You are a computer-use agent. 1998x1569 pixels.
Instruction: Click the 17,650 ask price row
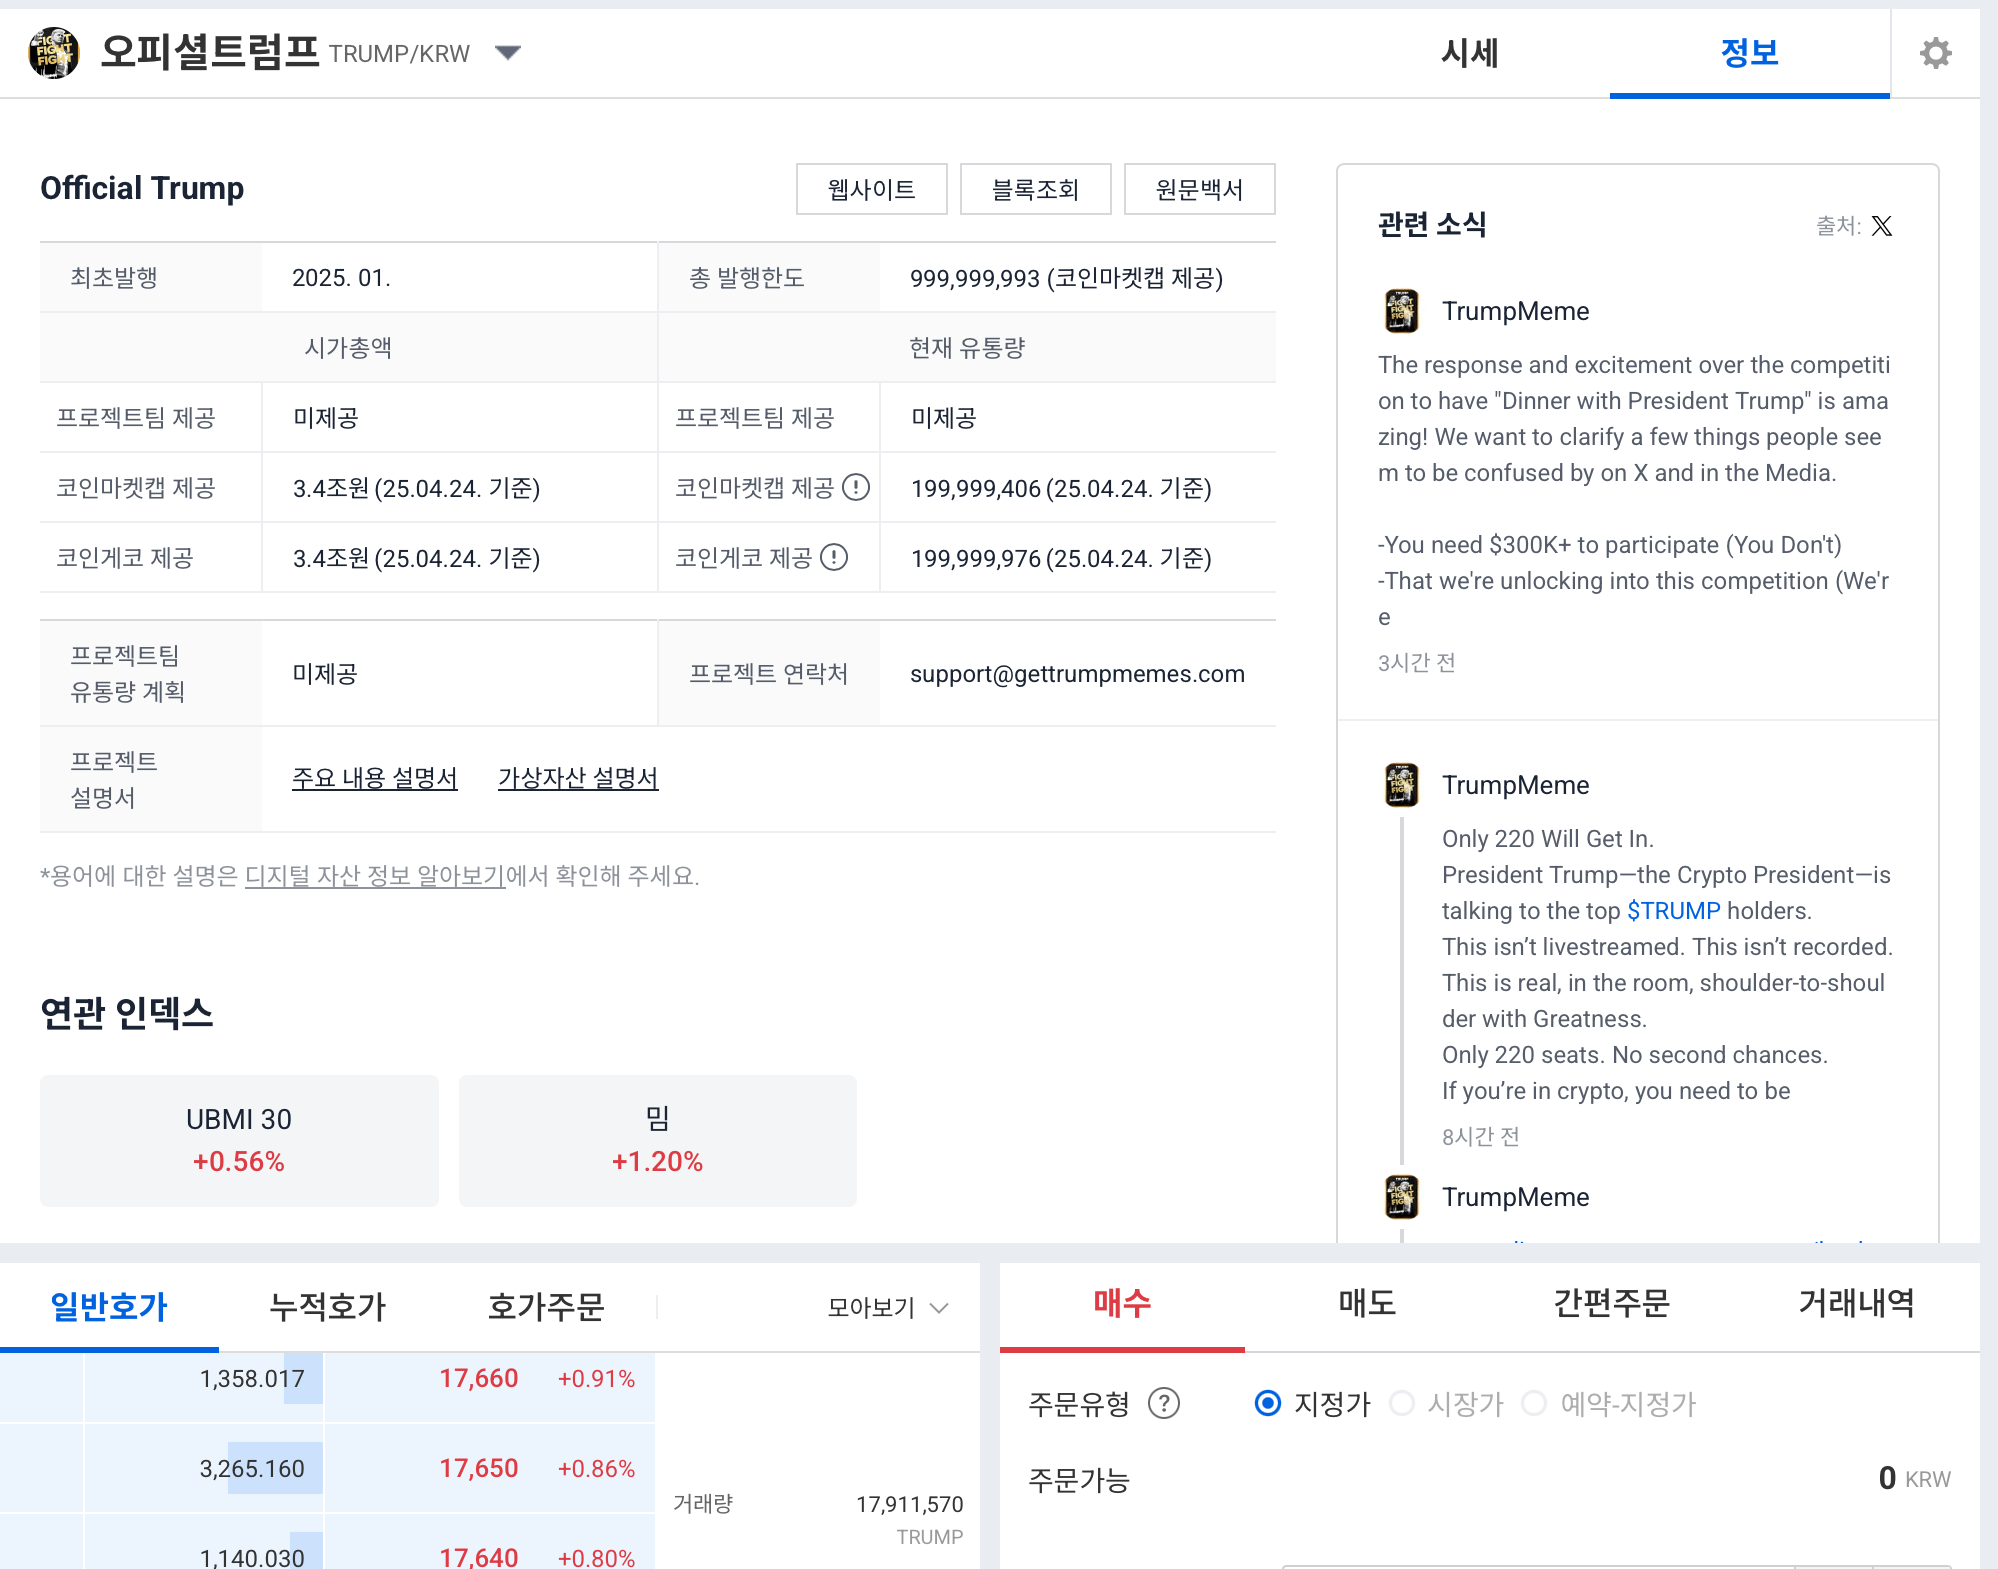pyautogui.click(x=490, y=1469)
